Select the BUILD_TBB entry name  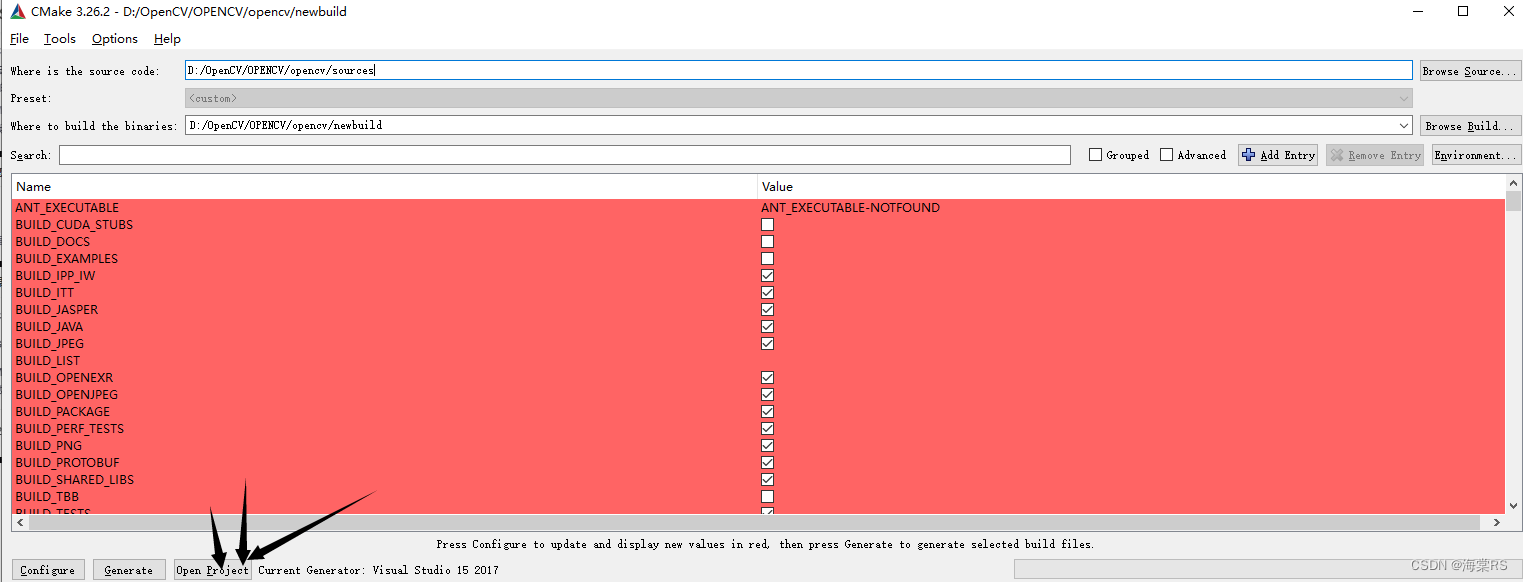[x=47, y=497]
